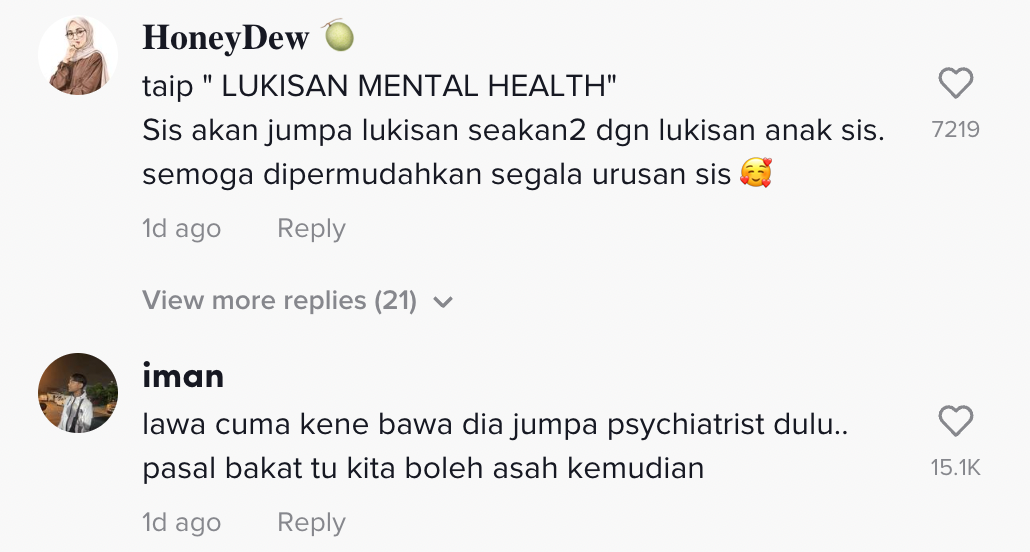Click the line pasal bakat tu kita boleh asah
This screenshot has height=552, width=1030.
click(423, 469)
